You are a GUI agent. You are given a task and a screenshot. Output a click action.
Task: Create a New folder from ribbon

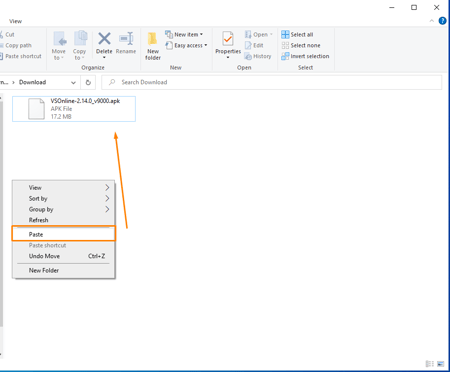pos(153,46)
